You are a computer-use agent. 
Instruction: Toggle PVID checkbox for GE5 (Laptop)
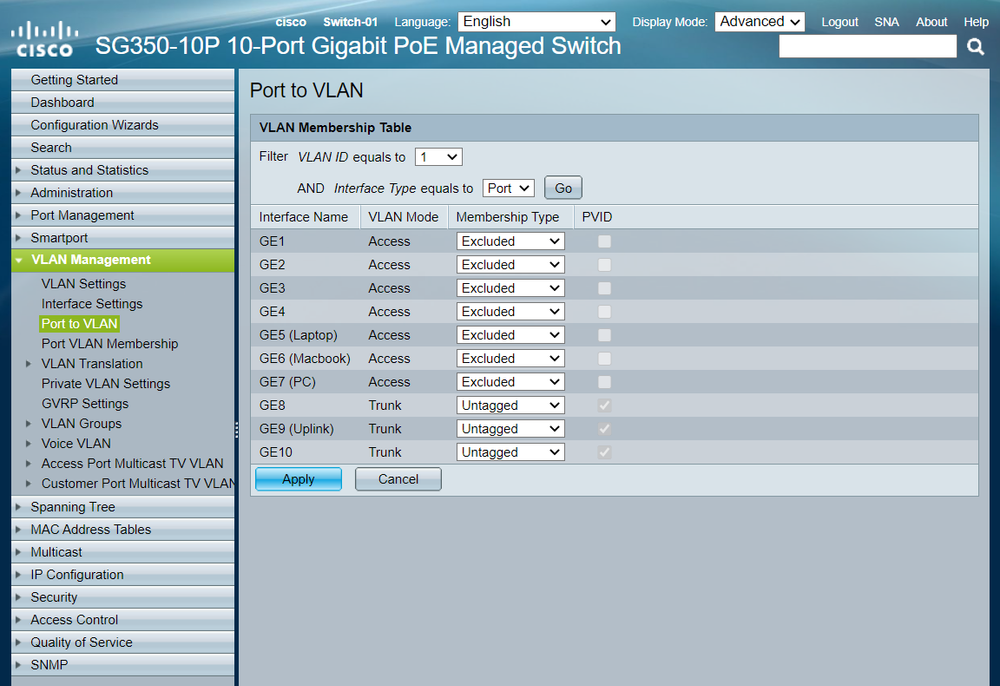604,335
